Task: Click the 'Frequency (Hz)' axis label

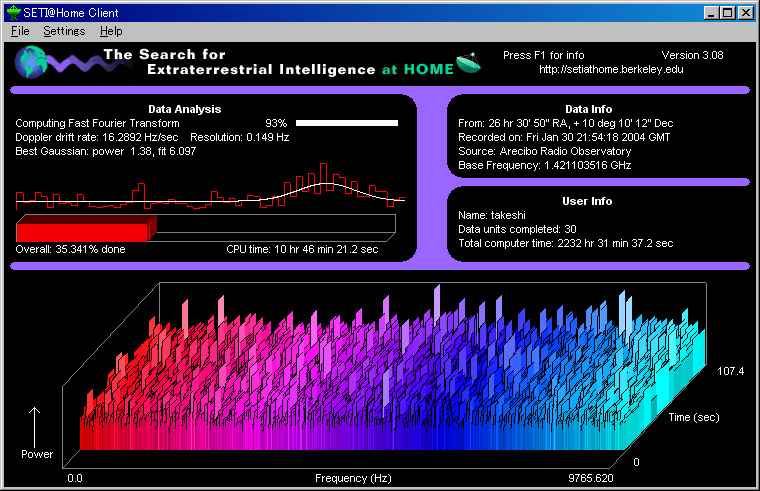Action: tap(353, 478)
